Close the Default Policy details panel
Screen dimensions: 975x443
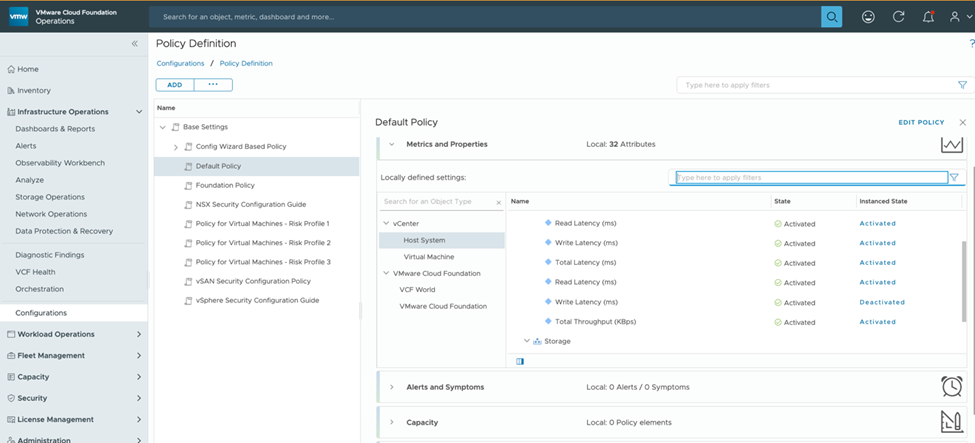click(962, 122)
